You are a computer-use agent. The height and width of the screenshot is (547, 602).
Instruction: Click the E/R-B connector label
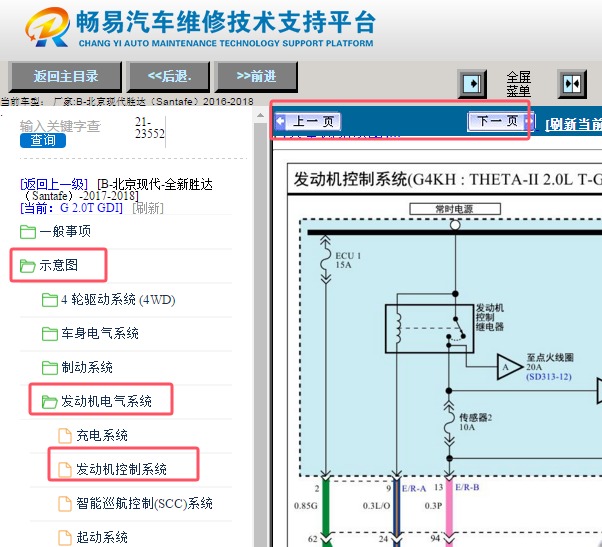pos(467,487)
